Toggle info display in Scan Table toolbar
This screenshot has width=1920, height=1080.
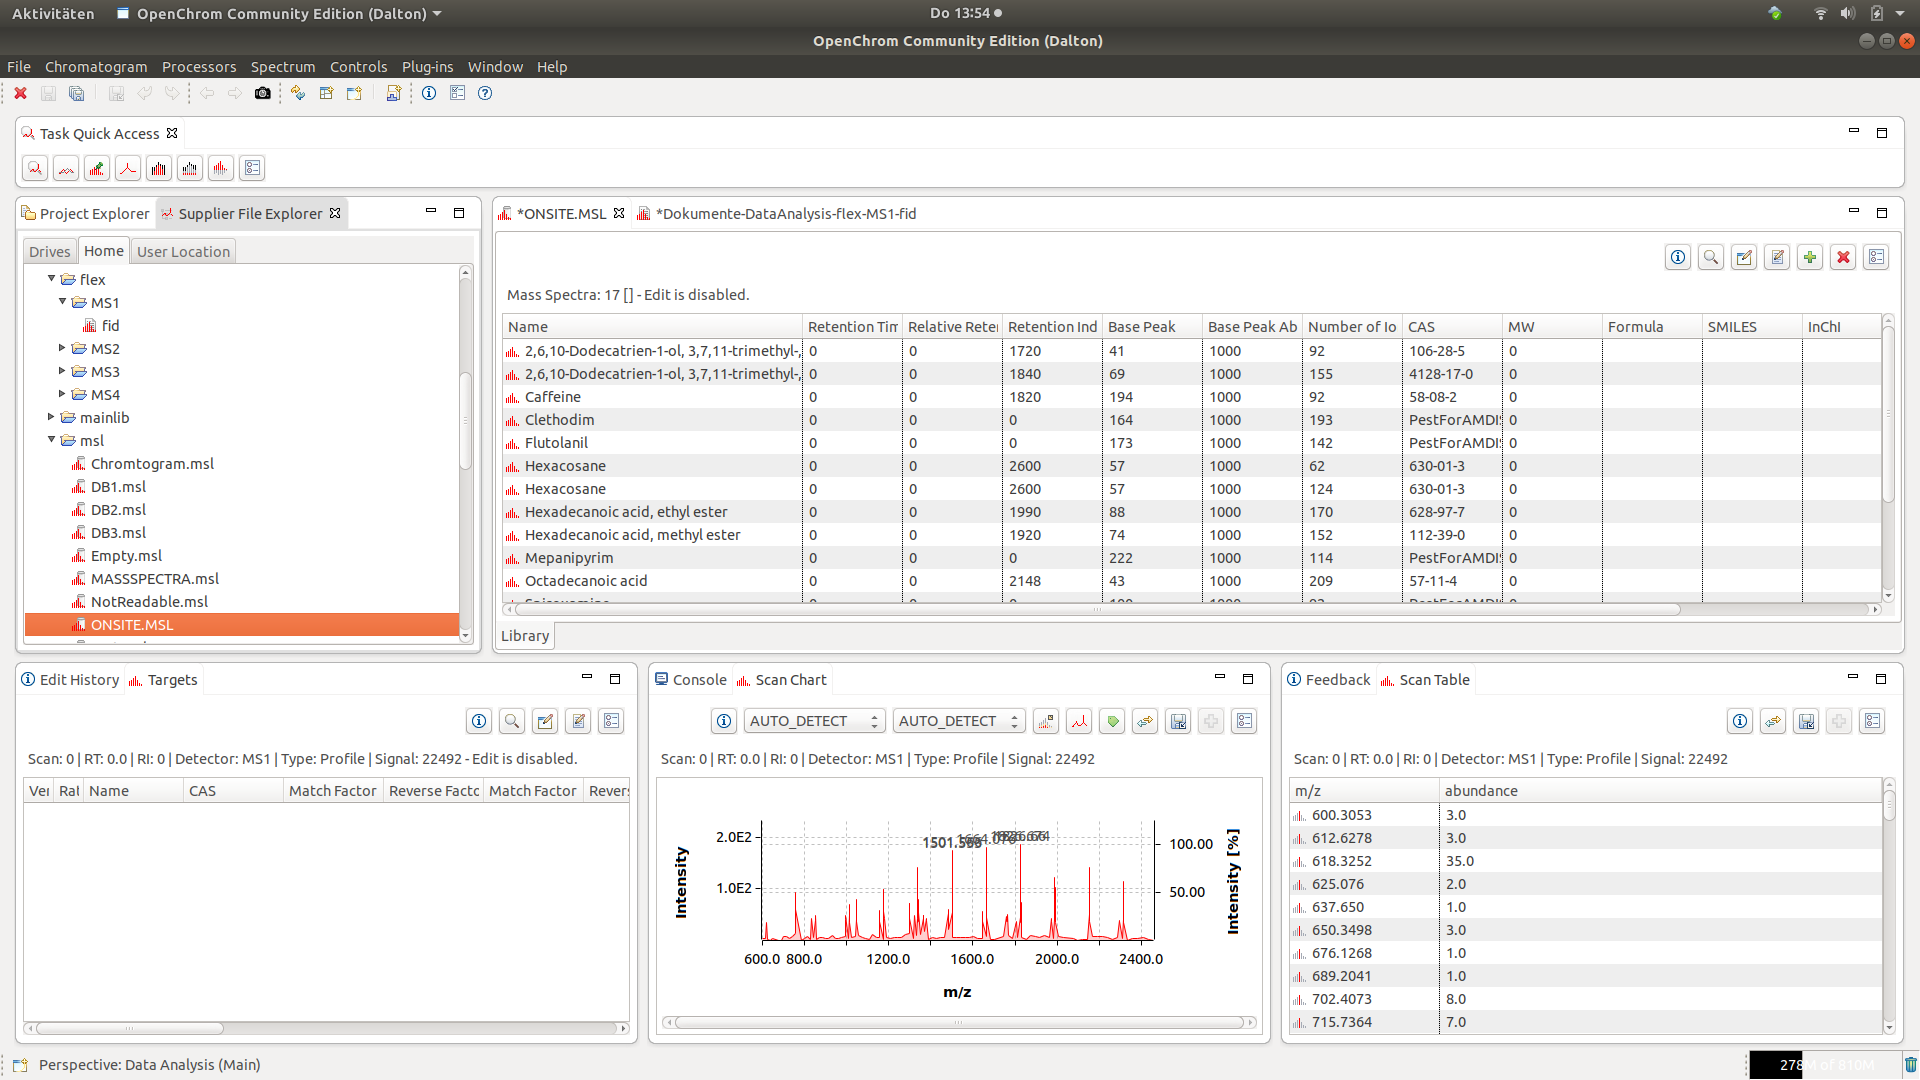[1740, 721]
